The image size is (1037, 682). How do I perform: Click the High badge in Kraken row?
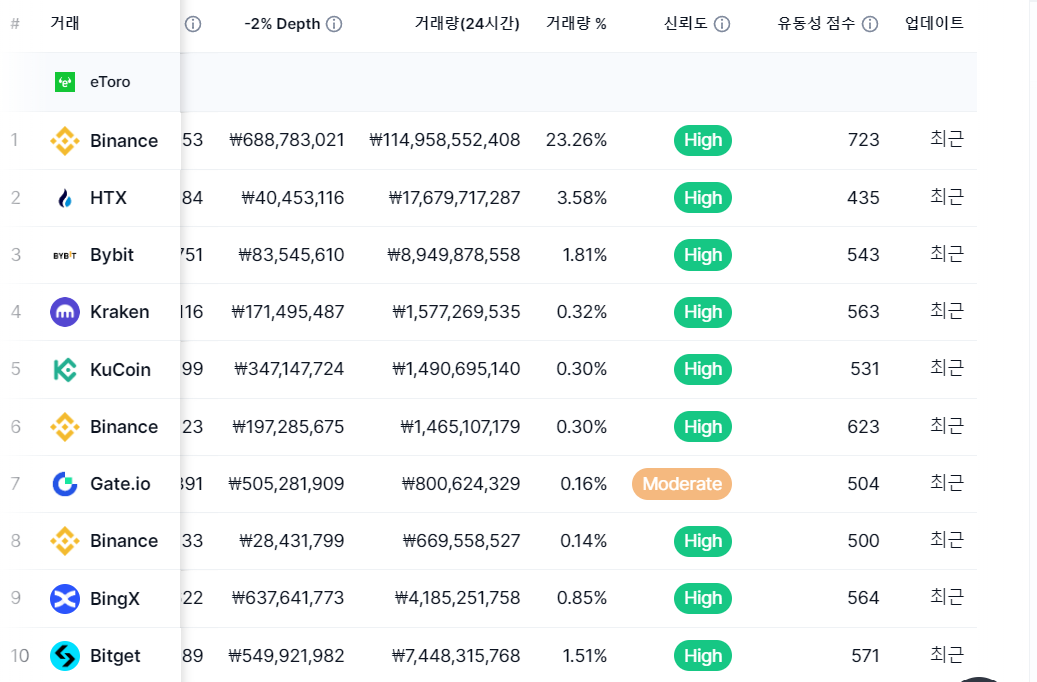pyautogui.click(x=702, y=312)
